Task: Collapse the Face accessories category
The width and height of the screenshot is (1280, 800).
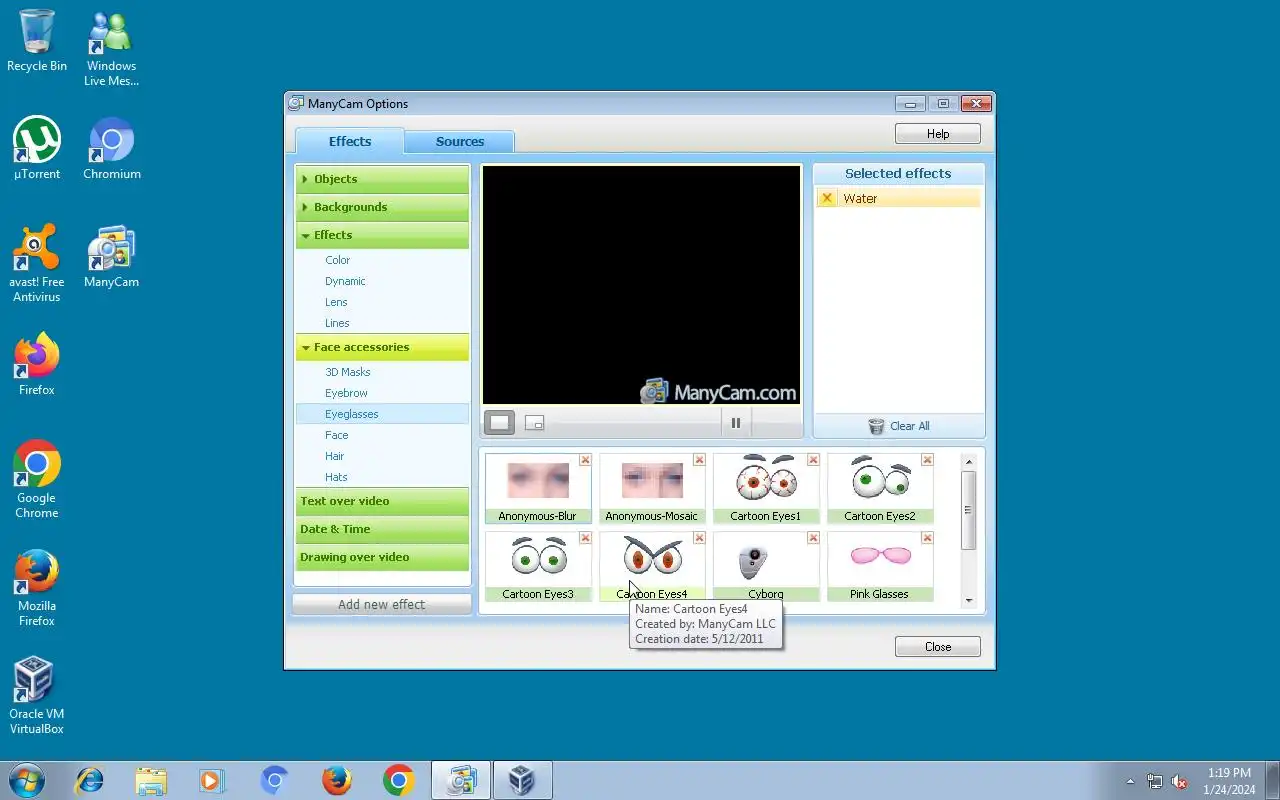Action: (x=382, y=347)
